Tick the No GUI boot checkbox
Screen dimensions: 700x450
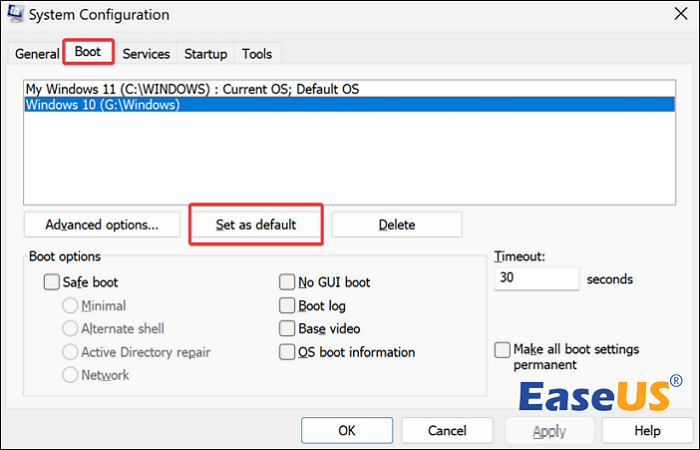(x=288, y=283)
